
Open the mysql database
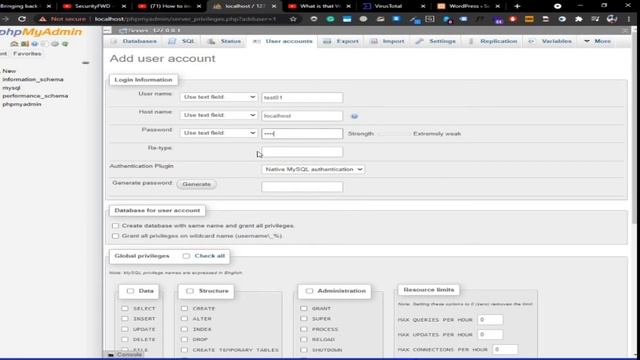tap(11, 88)
